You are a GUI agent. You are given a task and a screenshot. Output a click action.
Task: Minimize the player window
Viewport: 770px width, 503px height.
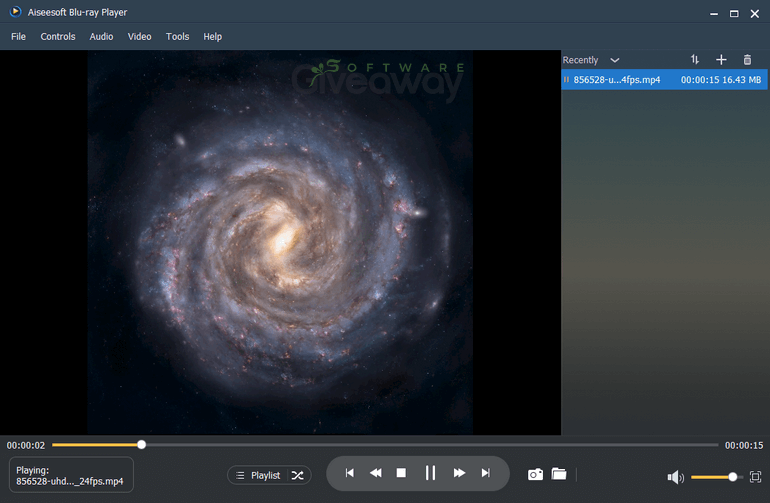tap(714, 14)
